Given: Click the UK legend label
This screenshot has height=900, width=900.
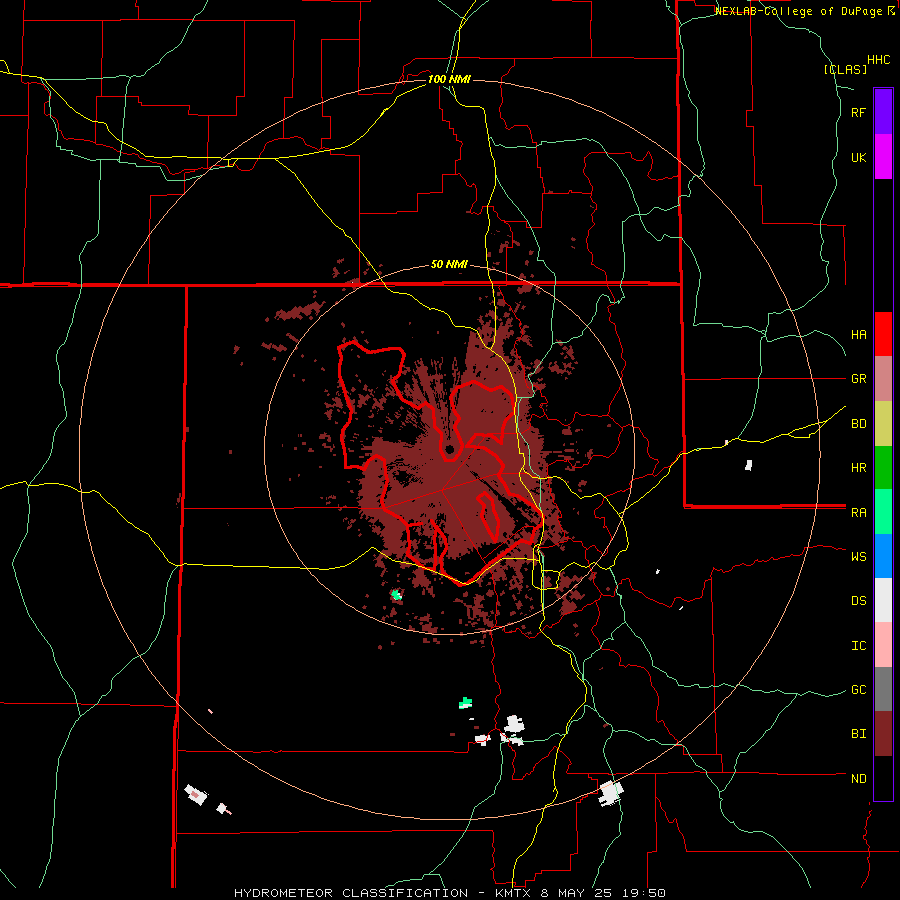Looking at the screenshot, I should point(858,157).
